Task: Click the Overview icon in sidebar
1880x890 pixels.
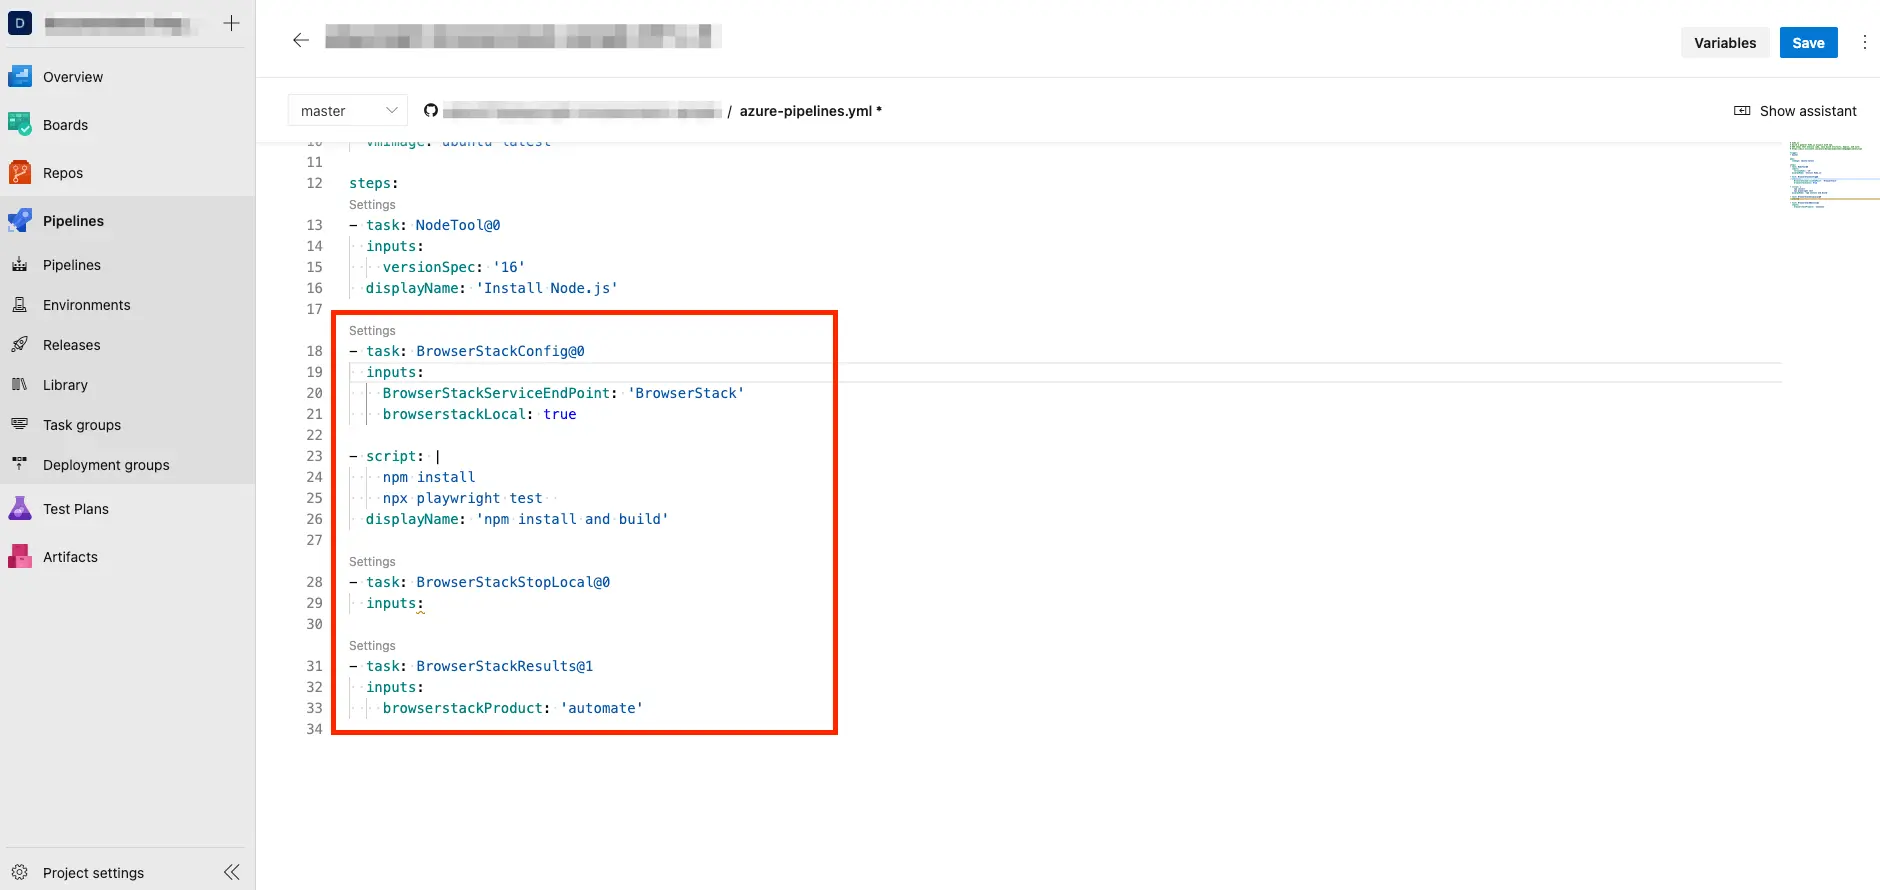Action: [20, 77]
